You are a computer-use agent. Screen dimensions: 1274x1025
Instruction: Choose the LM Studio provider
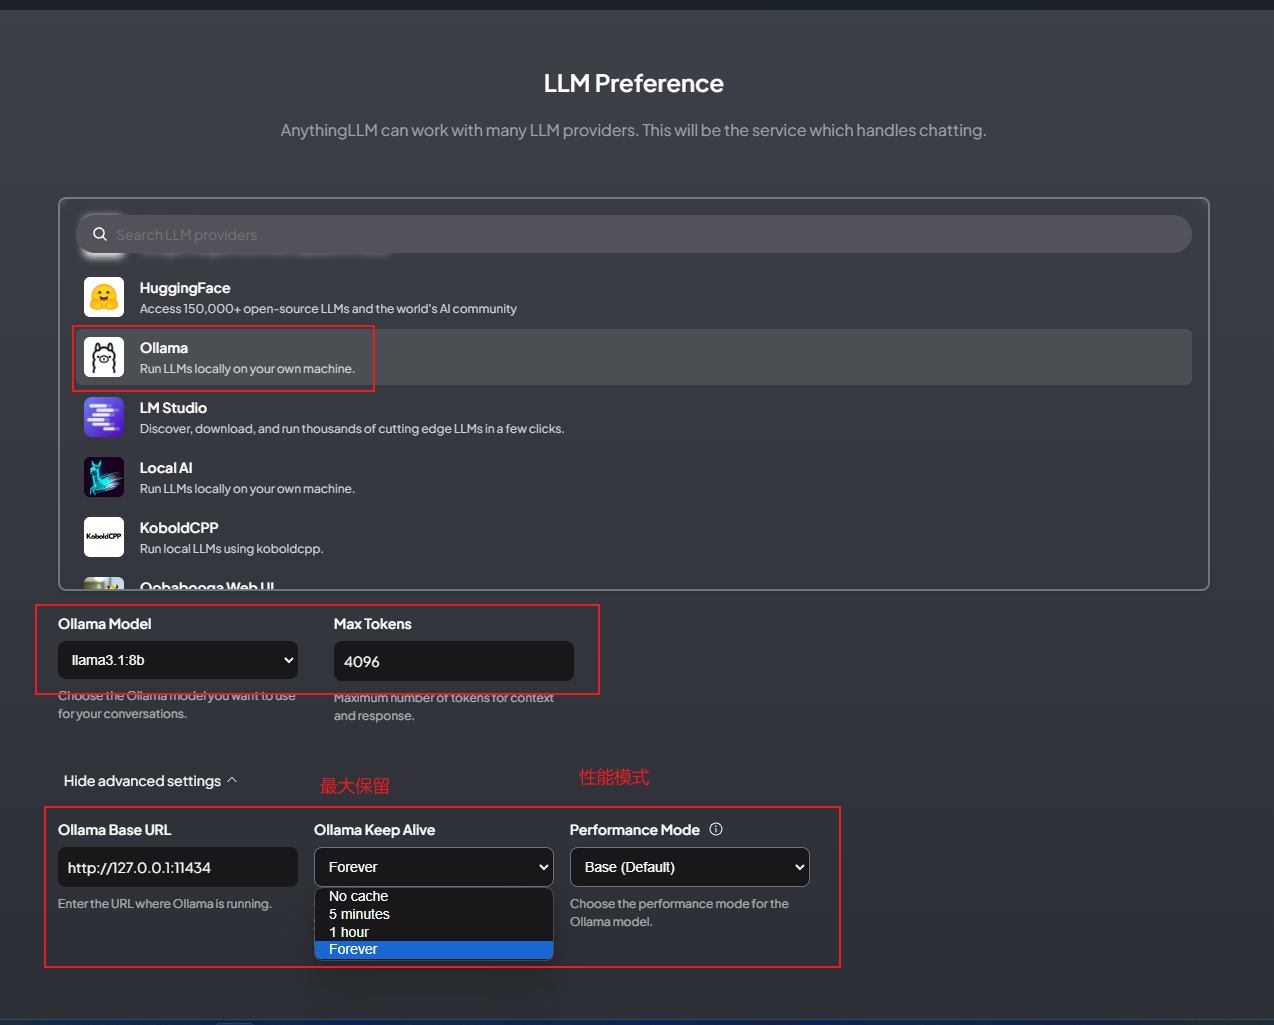[634, 417]
